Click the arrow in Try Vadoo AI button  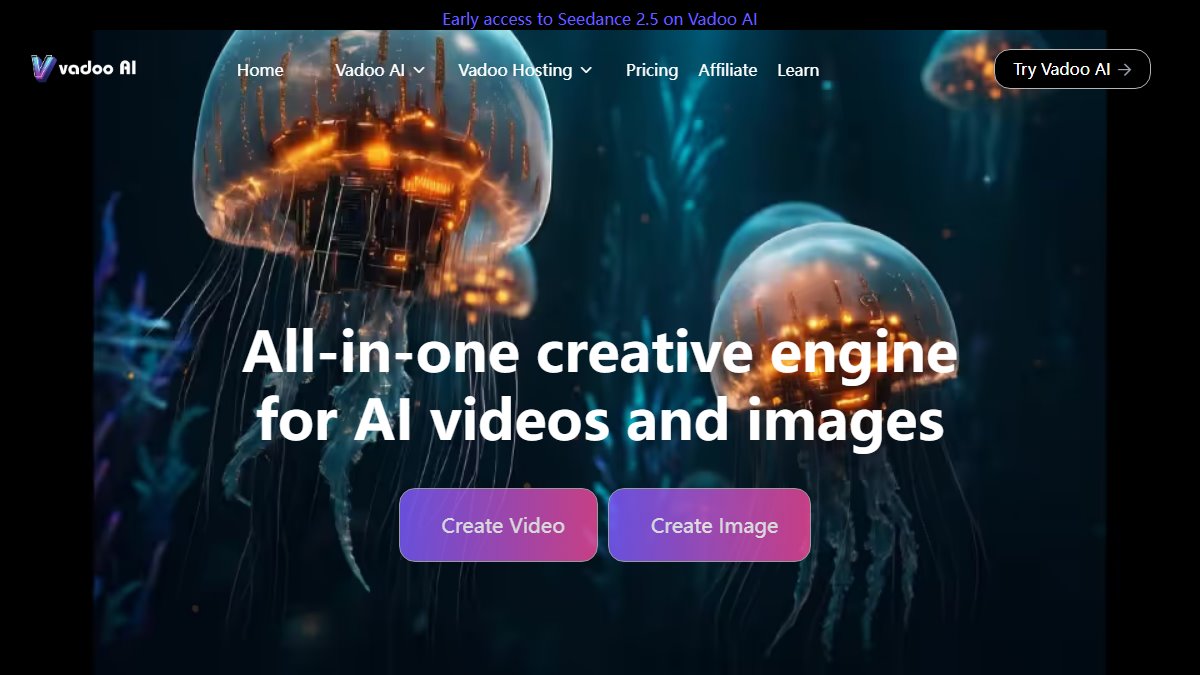pos(1125,70)
